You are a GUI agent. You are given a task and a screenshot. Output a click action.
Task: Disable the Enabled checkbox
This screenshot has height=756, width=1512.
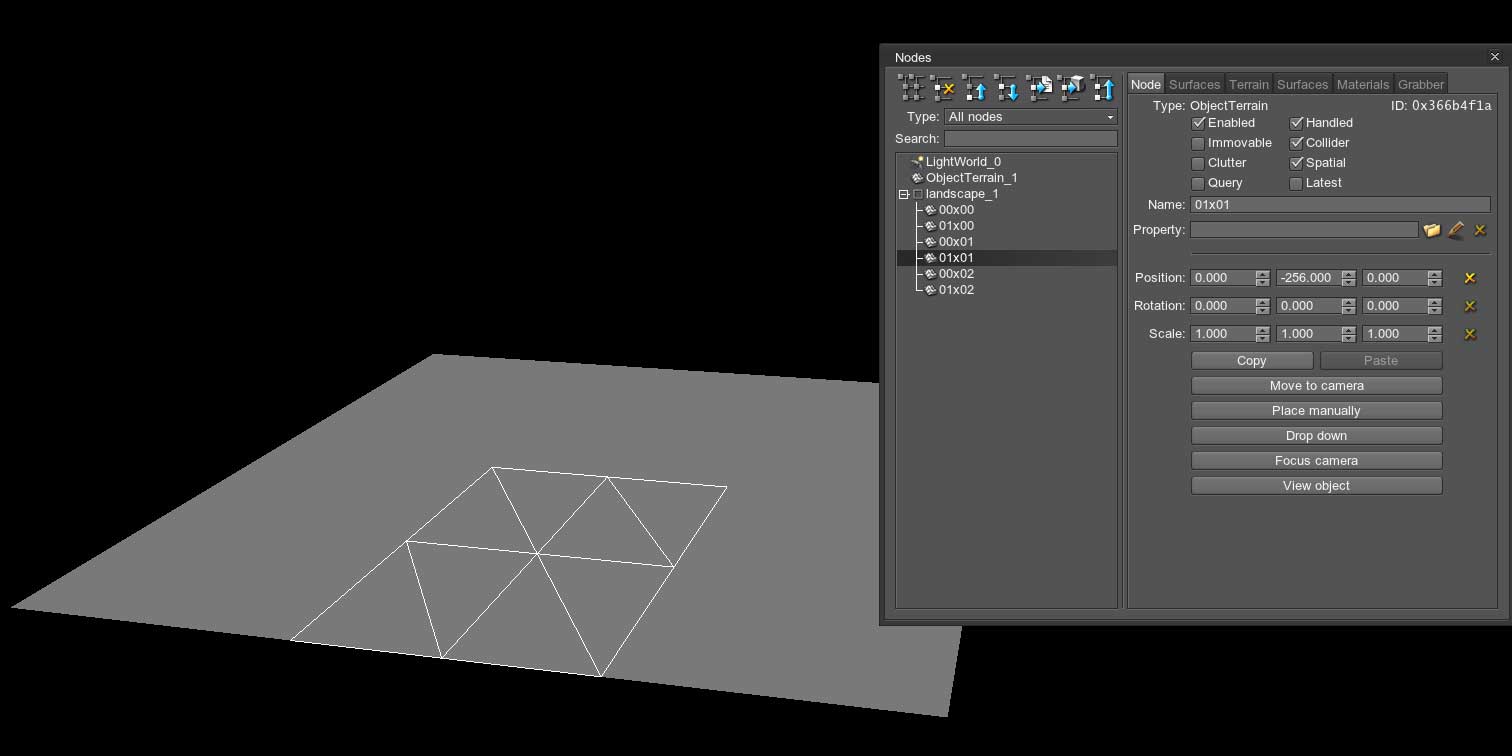point(1198,123)
